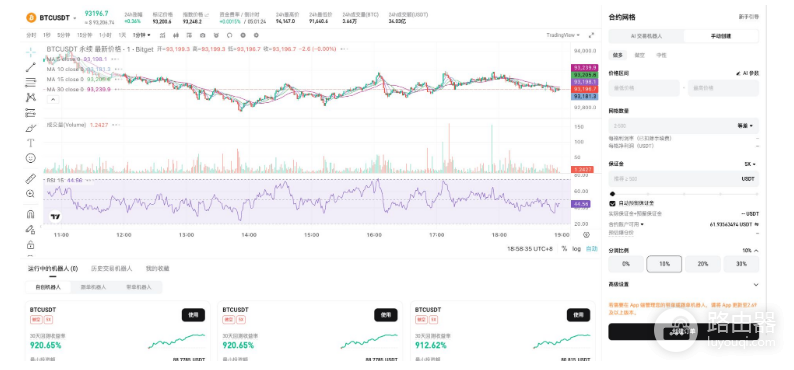This screenshot has width=794, height=370.
Task: Open time axis settings gear at 19:00
Action: click(x=586, y=235)
